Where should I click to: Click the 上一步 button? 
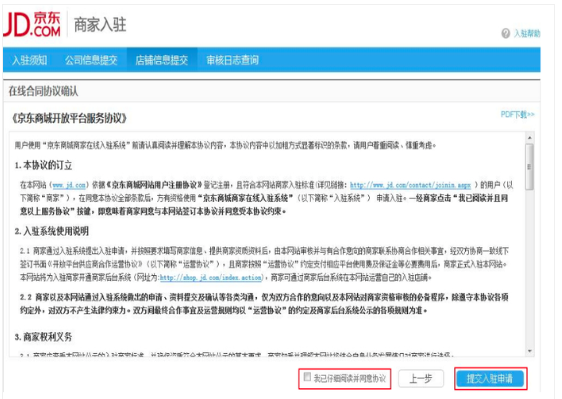point(421,379)
